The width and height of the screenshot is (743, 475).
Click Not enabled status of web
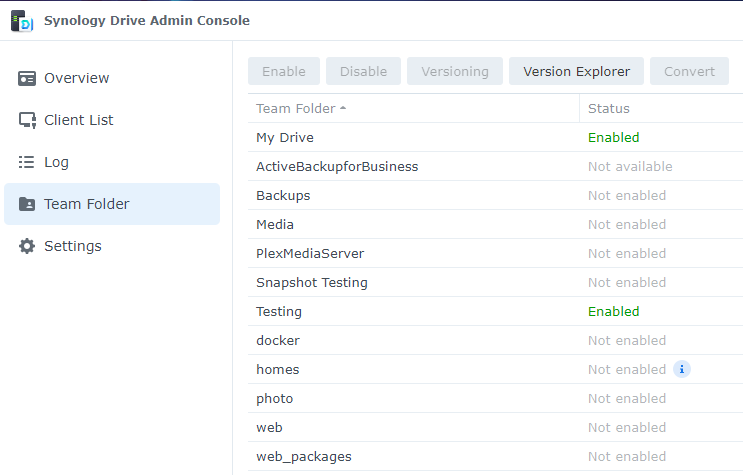[627, 428]
